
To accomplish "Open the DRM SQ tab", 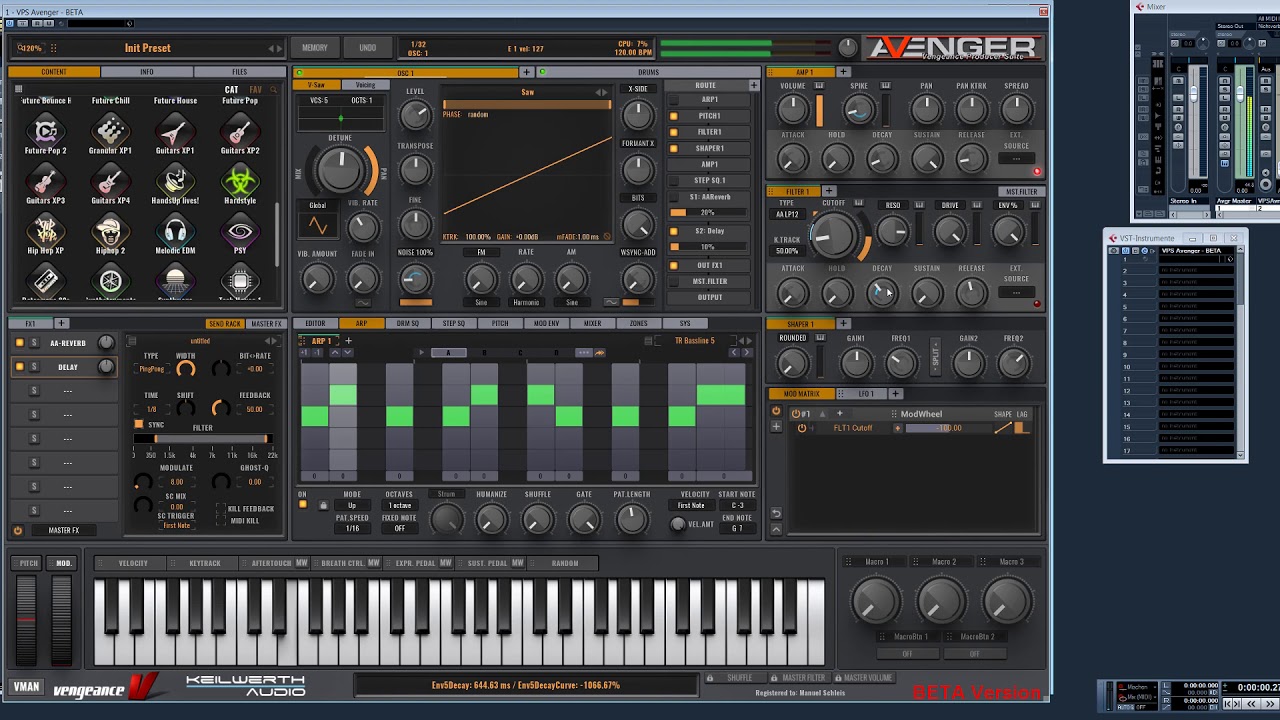I will point(407,324).
